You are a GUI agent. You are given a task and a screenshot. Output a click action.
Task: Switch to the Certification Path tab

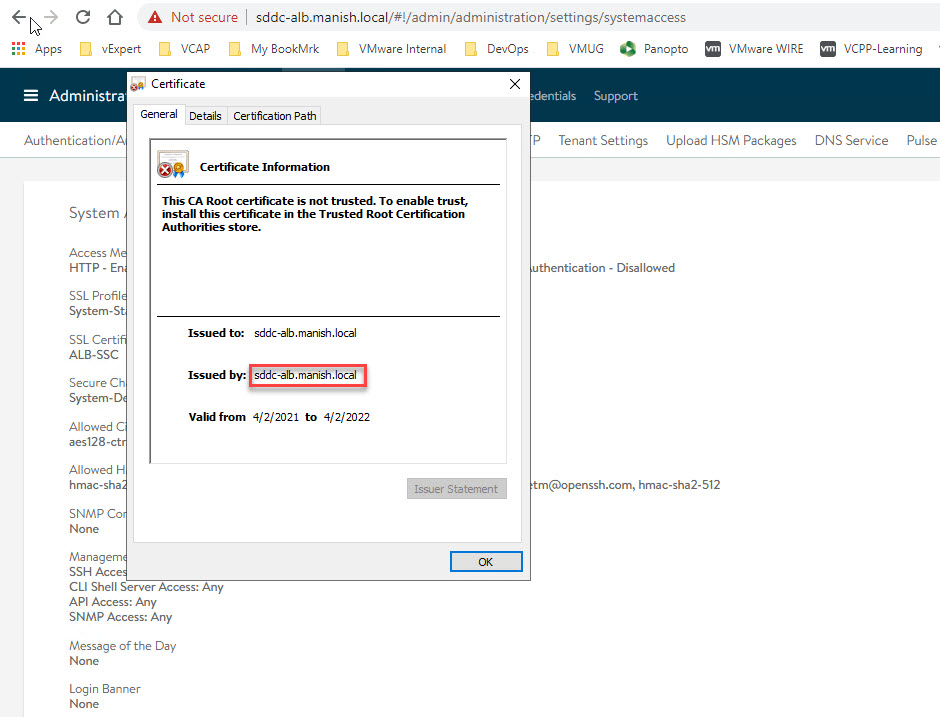point(275,116)
